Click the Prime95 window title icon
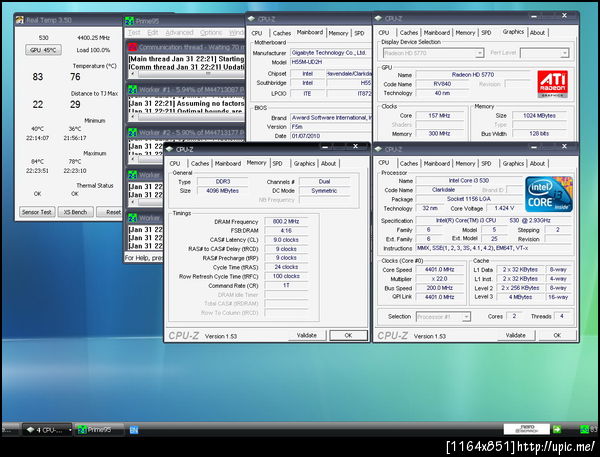The image size is (600, 457). click(x=130, y=21)
